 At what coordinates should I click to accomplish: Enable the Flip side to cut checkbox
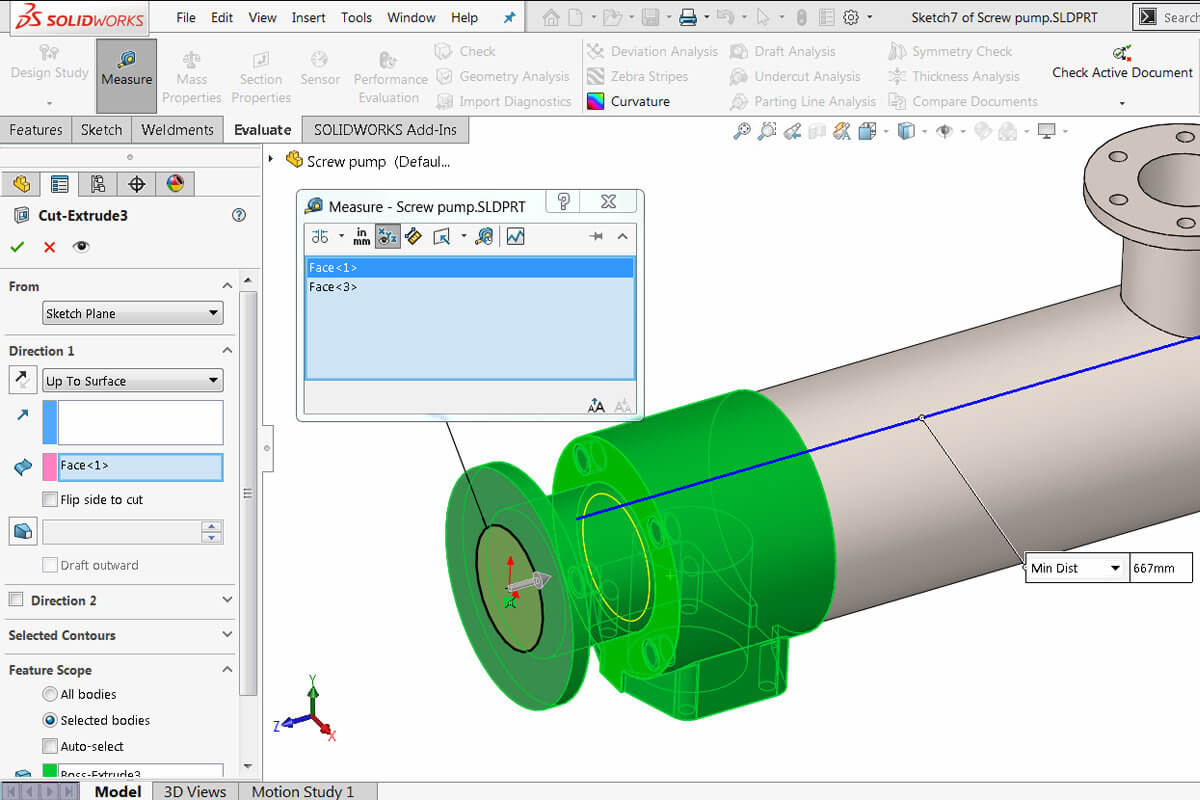(50, 499)
